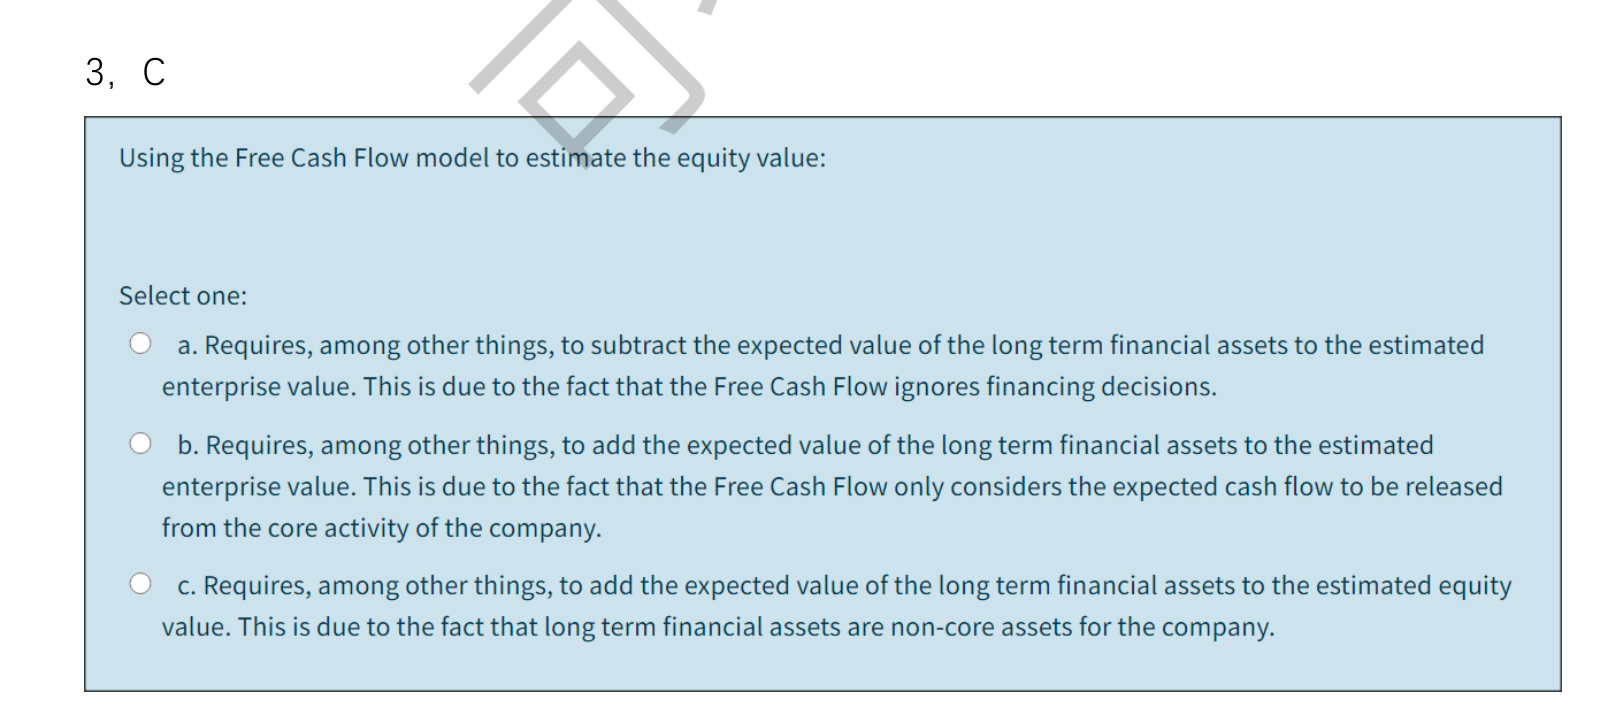Image resolution: width=1620 pixels, height=712 pixels.
Task: Select radio button for option c
Action: (x=141, y=581)
